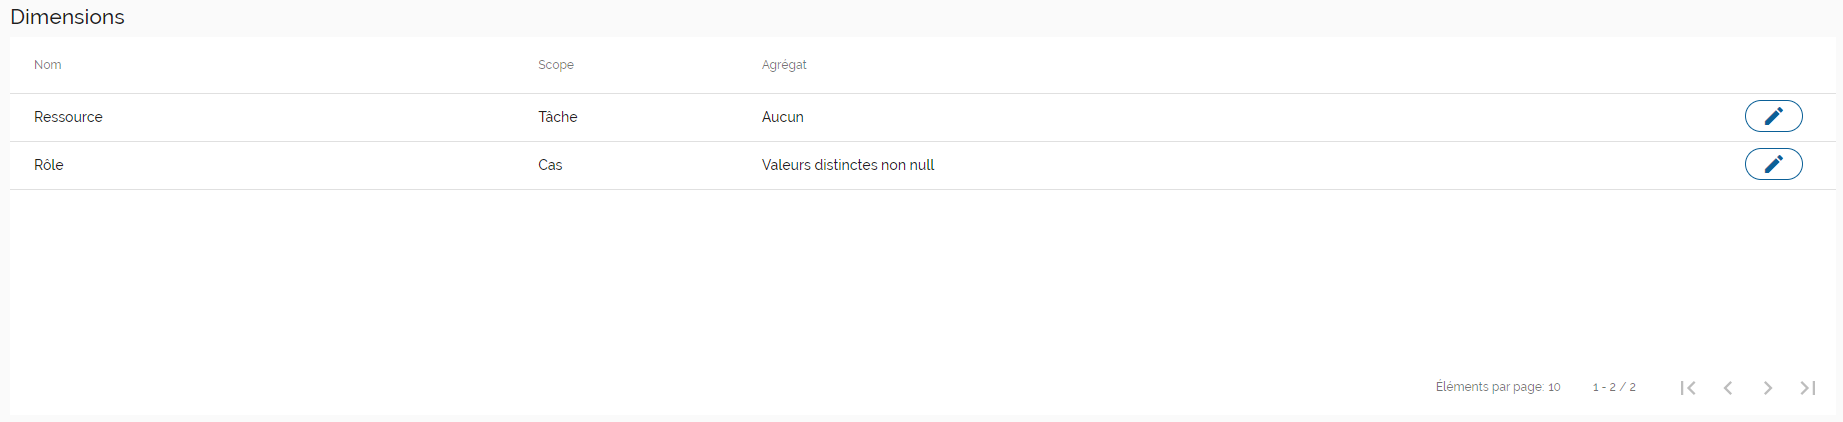Click the Dimensions section title

pos(67,17)
